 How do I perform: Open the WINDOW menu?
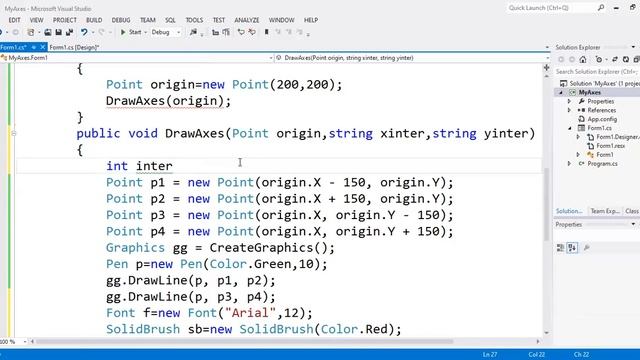pyautogui.click(x=281, y=20)
